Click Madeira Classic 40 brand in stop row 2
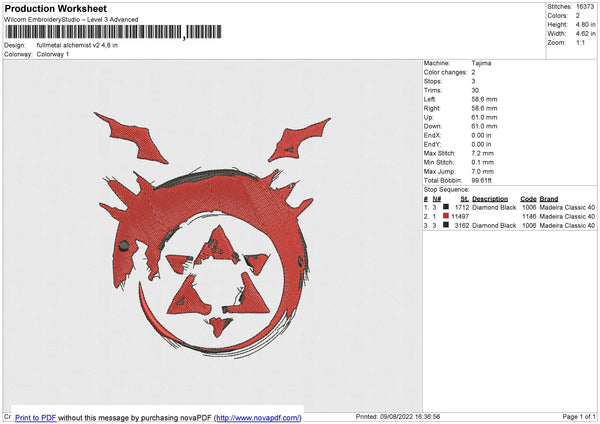600x424 pixels. click(x=567, y=217)
